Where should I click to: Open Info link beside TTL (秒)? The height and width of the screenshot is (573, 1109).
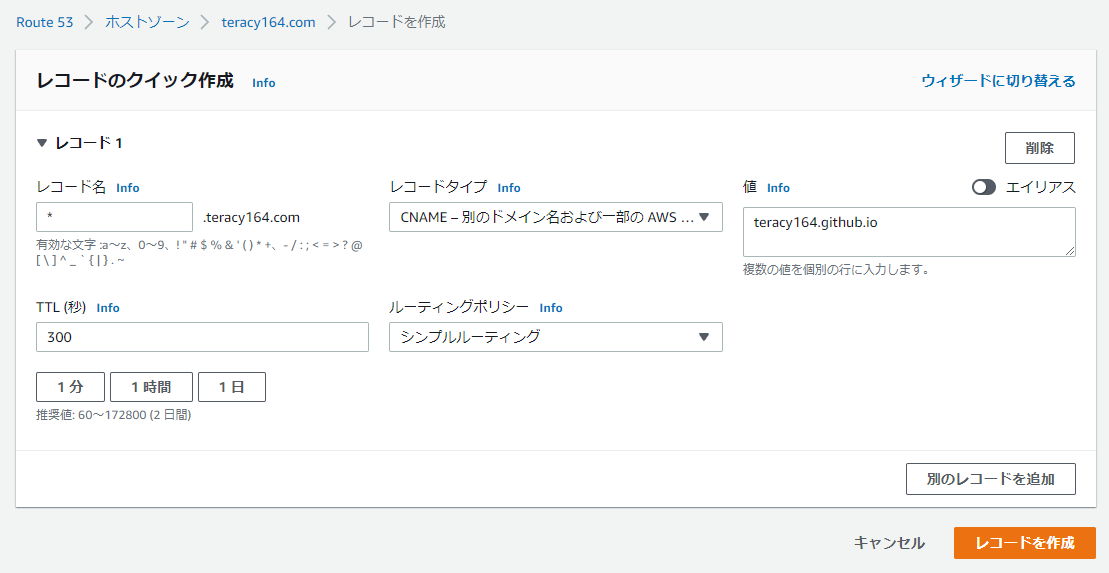tap(108, 308)
